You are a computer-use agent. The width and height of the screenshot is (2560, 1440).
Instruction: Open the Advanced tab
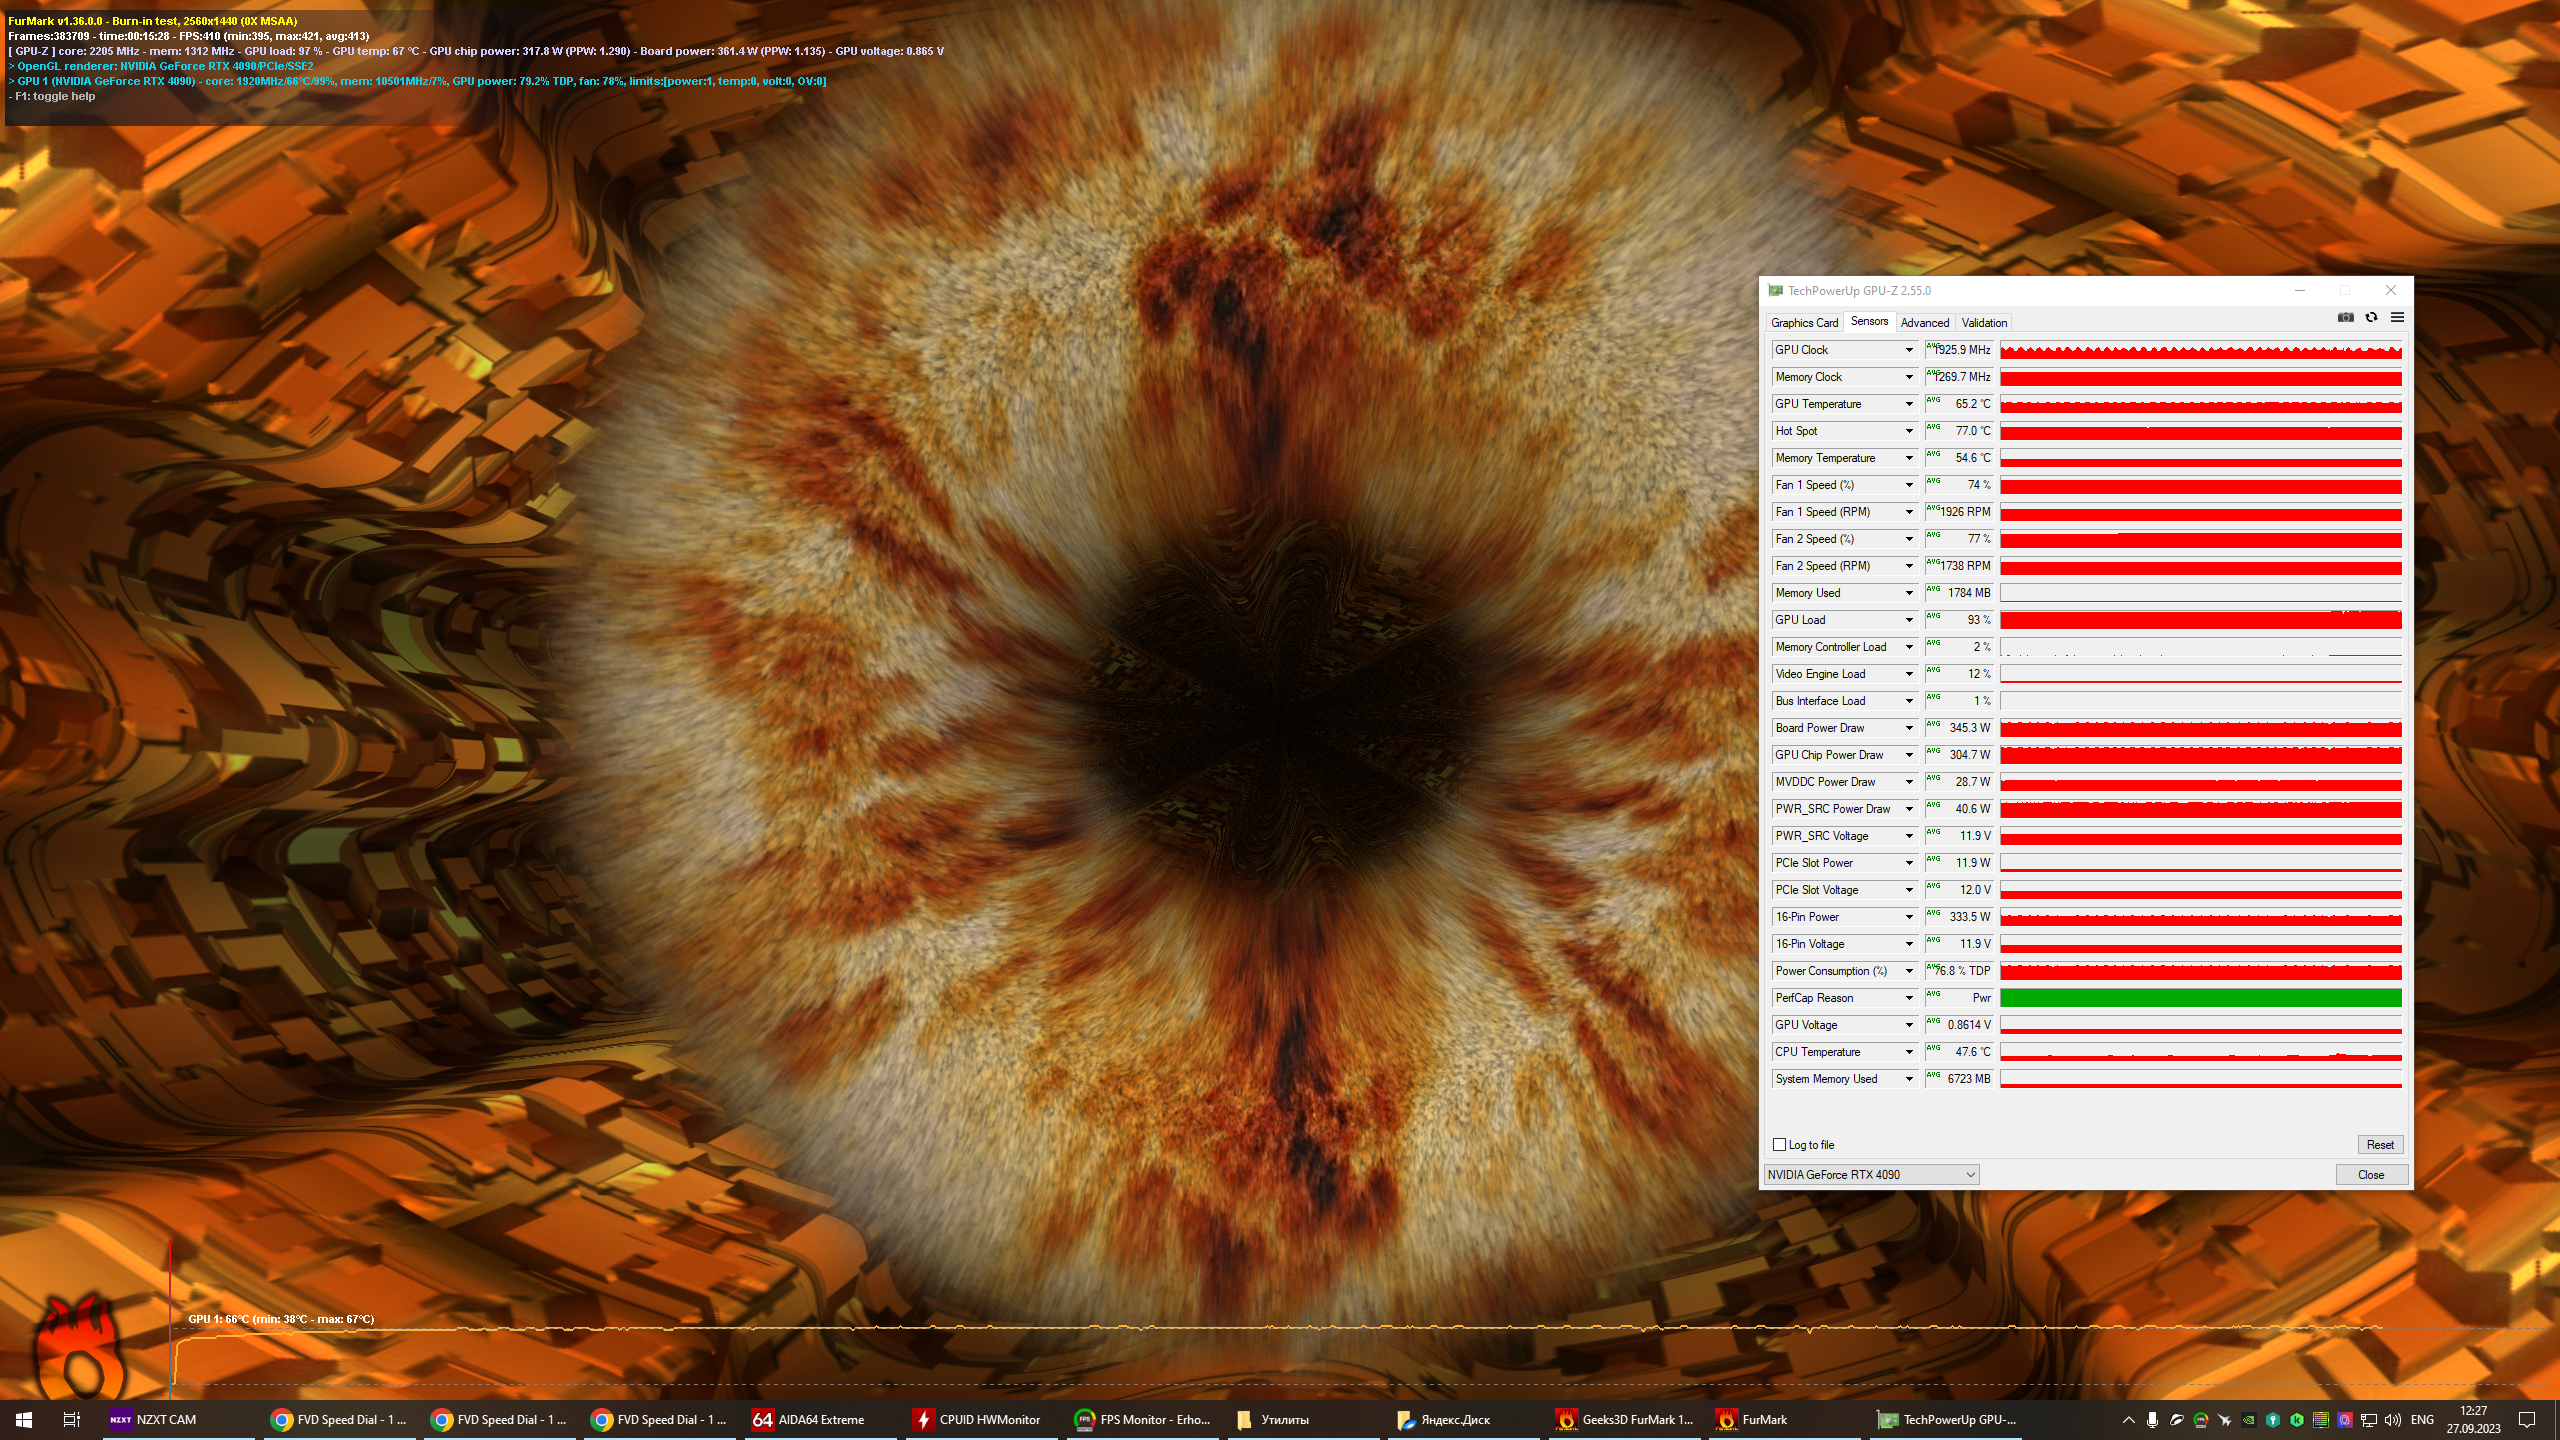click(x=1924, y=323)
